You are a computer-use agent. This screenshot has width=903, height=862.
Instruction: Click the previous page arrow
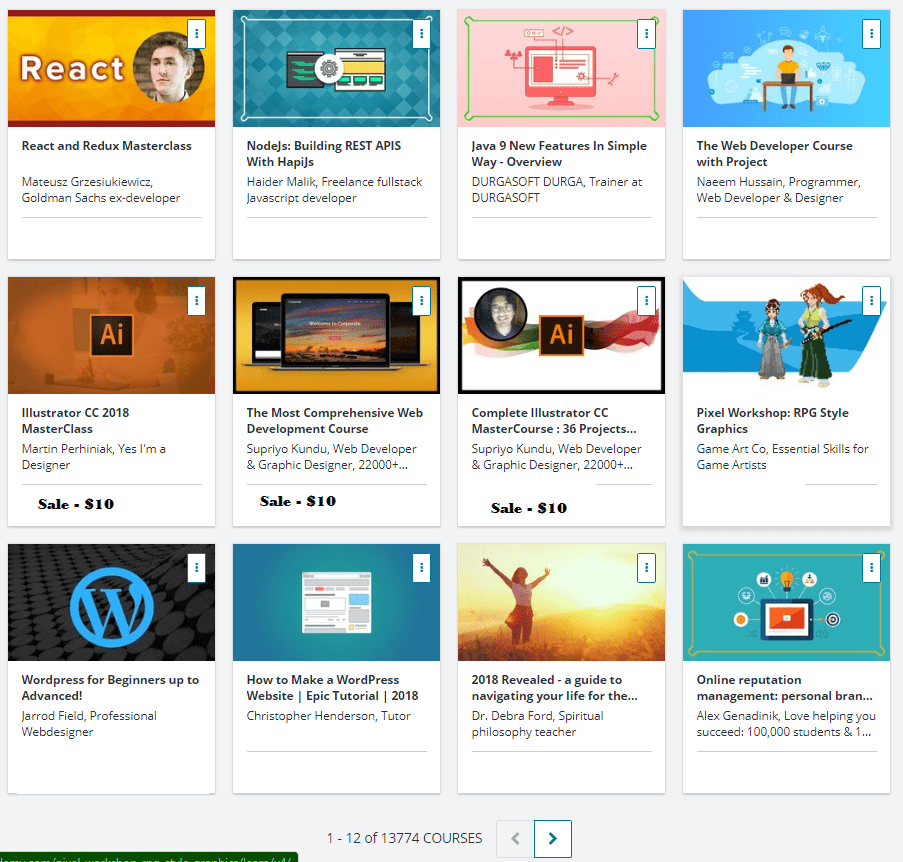[x=514, y=839]
